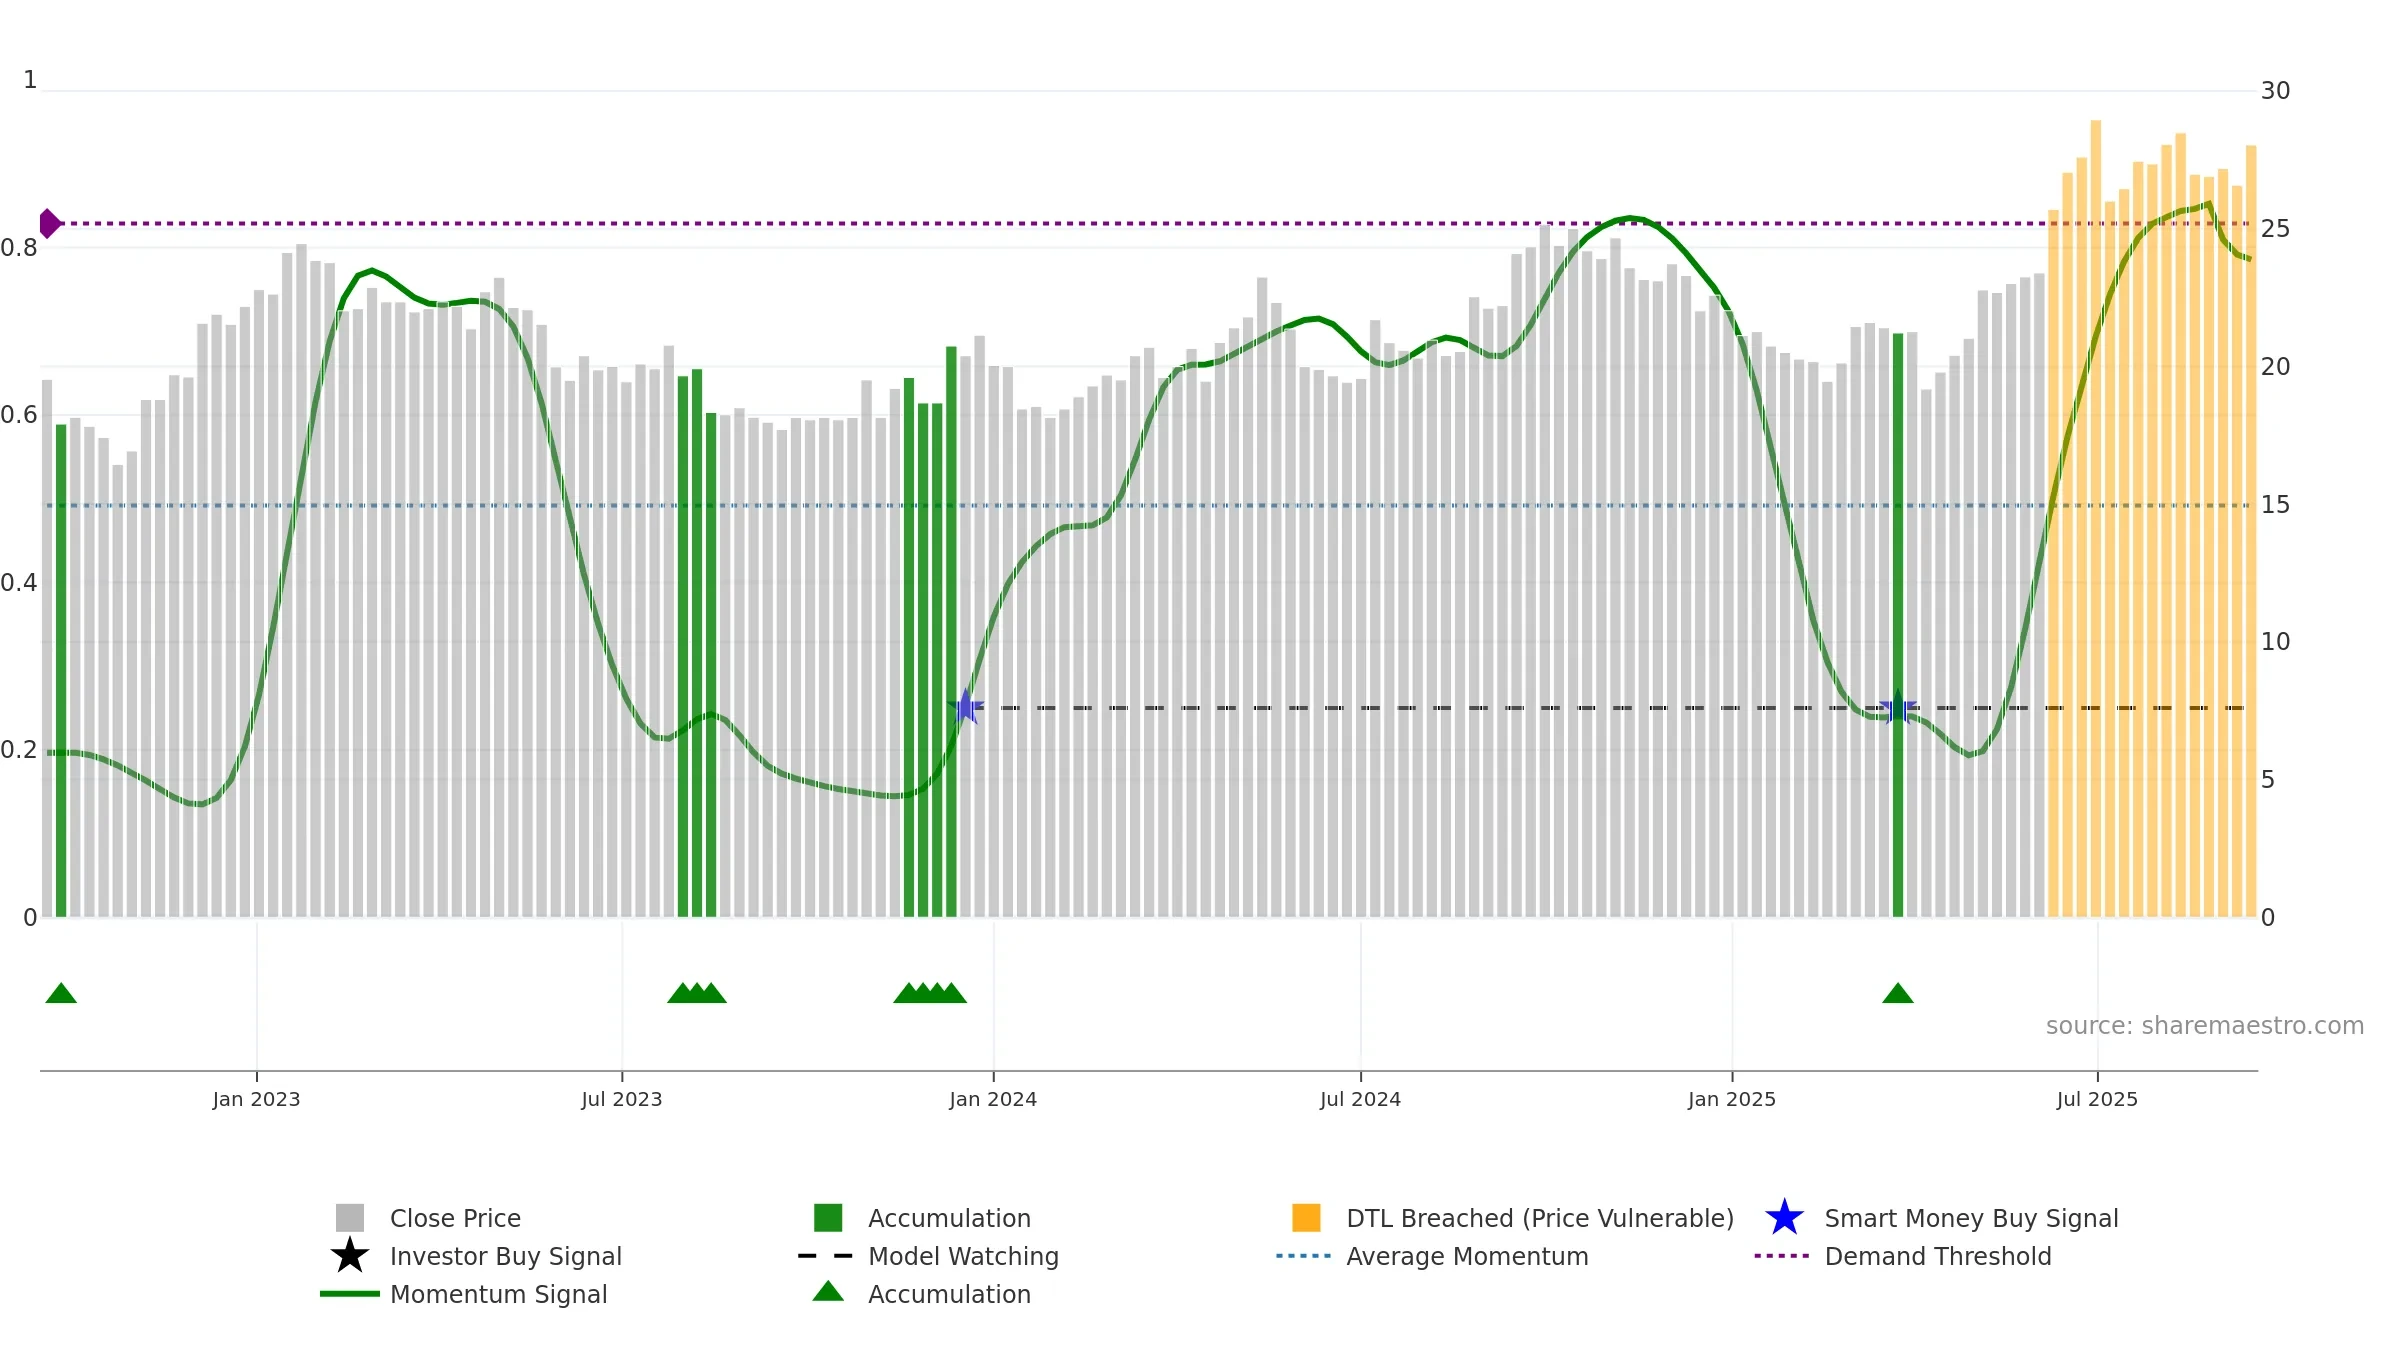Click the orange DTL Breached legend swatch

tap(1306, 1218)
